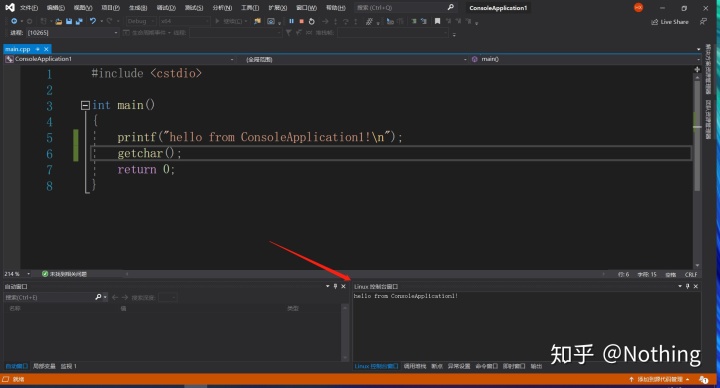Switch to the Locals (局部变量) tab

(x=44, y=366)
